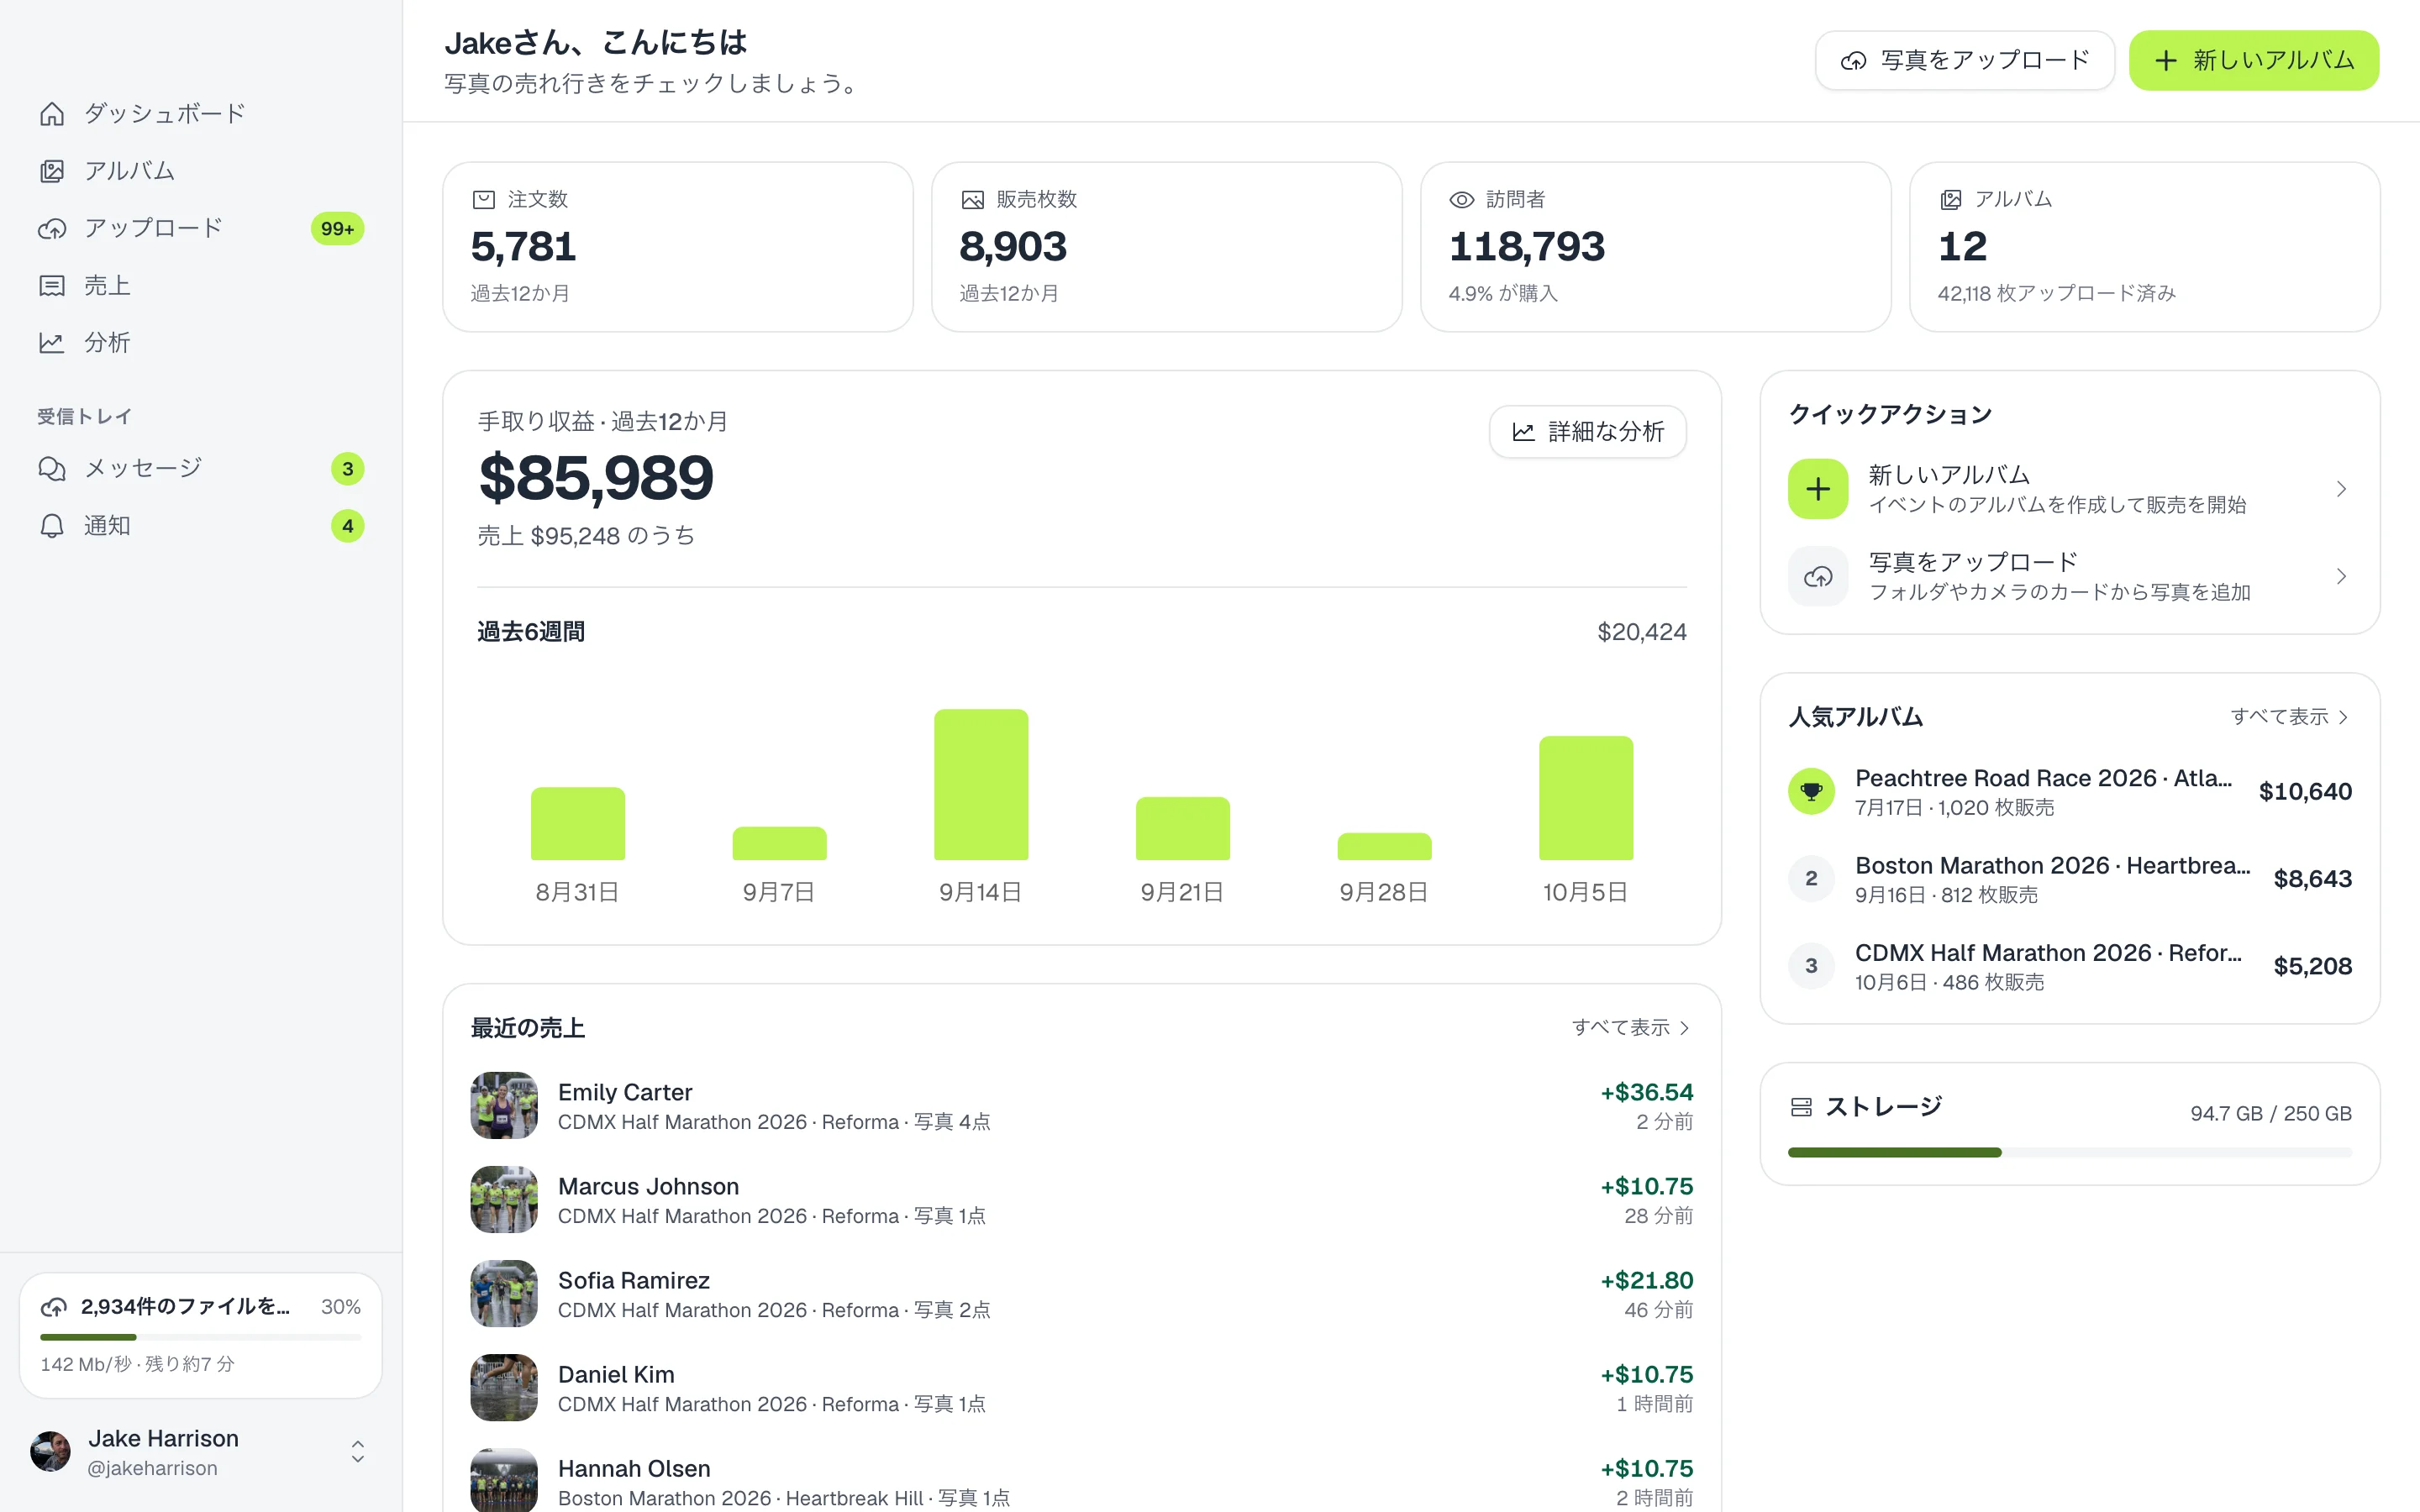Click the 8月31日 revenue bar
The width and height of the screenshot is (2420, 1512).
tap(578, 824)
